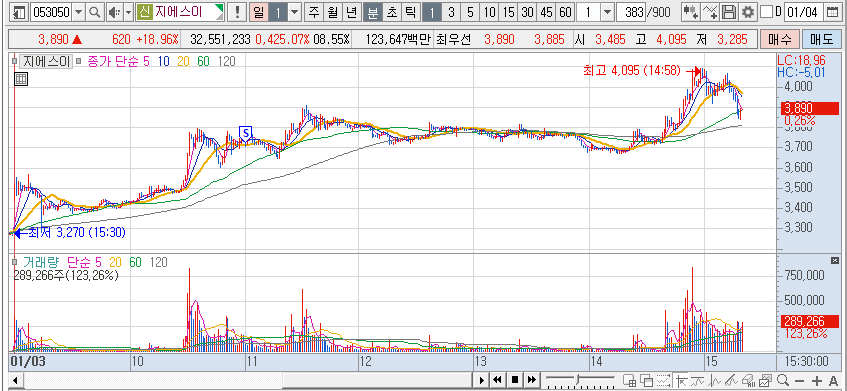Open the stock search magnifier icon
The width and height of the screenshot is (847, 391).
pyautogui.click(x=95, y=12)
